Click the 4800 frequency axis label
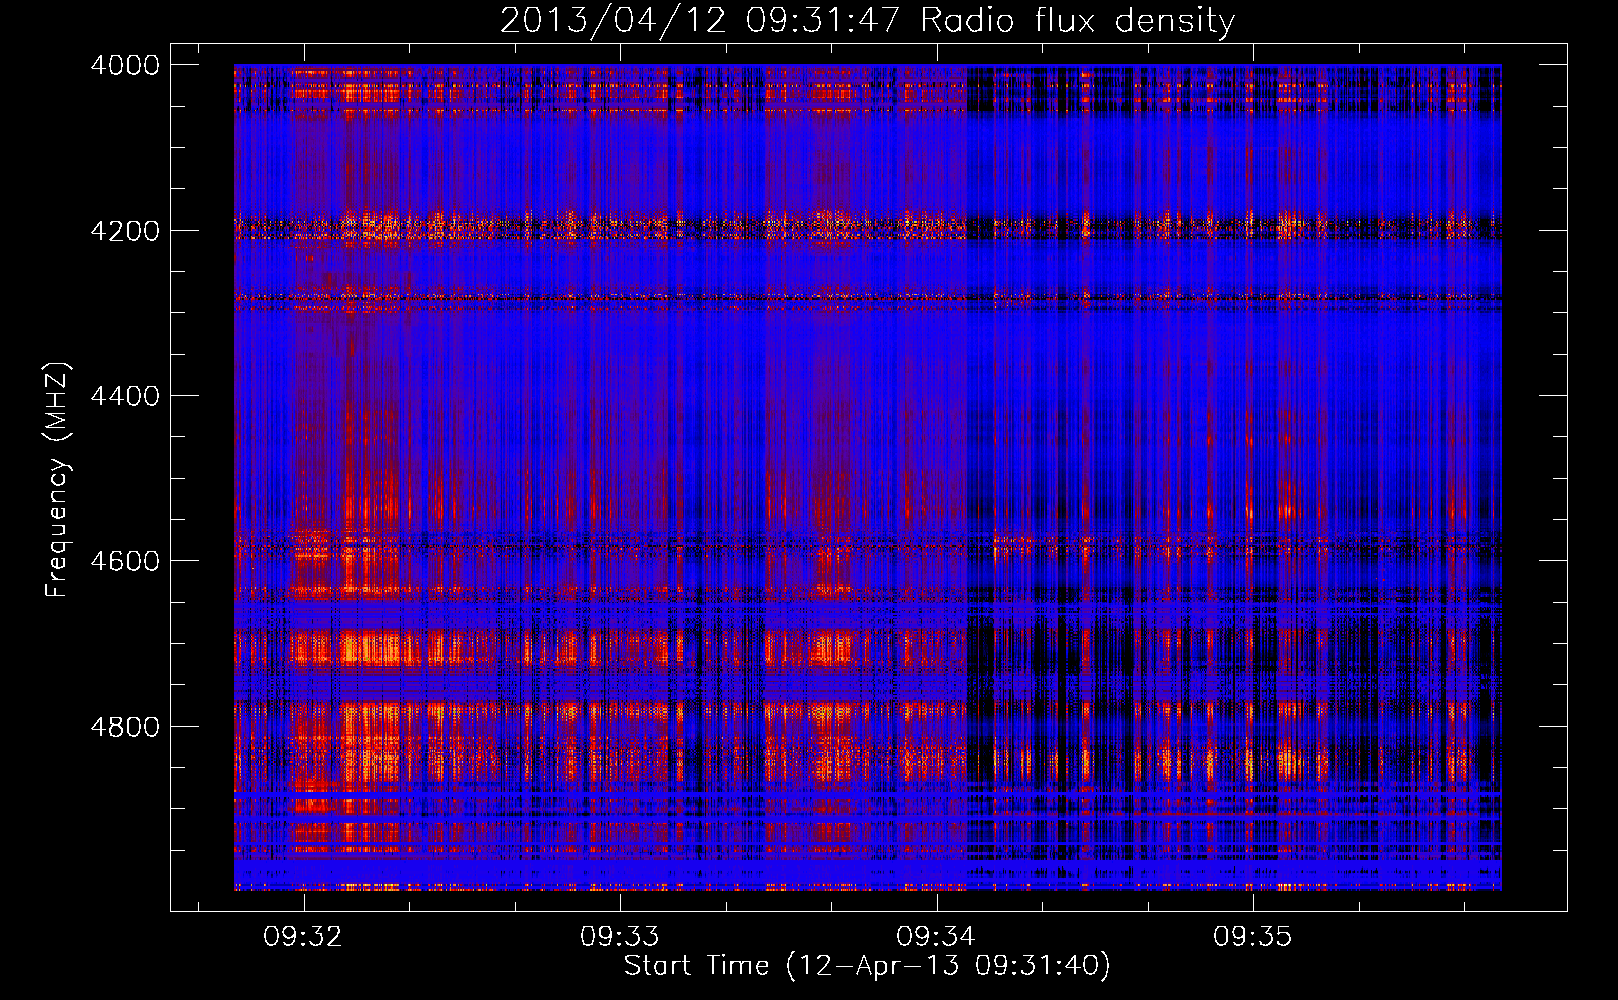The image size is (1618, 1000). [125, 727]
